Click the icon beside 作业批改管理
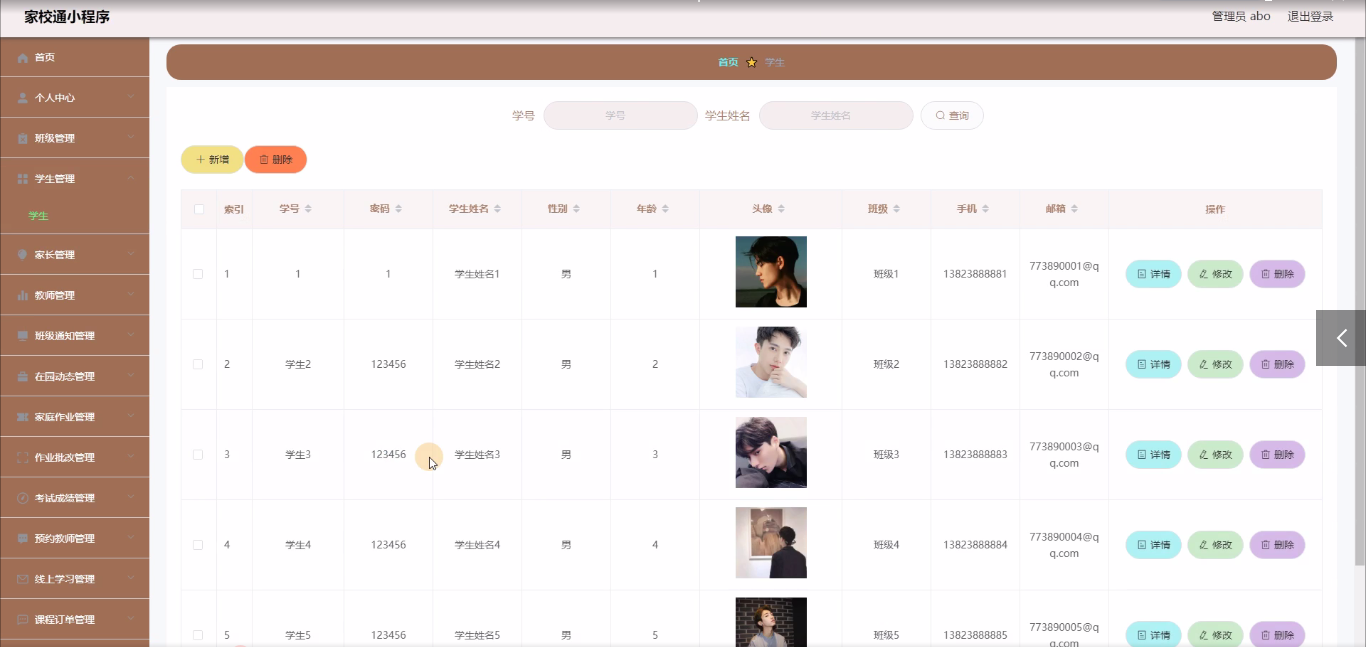The height and width of the screenshot is (647, 1366). (x=23, y=458)
